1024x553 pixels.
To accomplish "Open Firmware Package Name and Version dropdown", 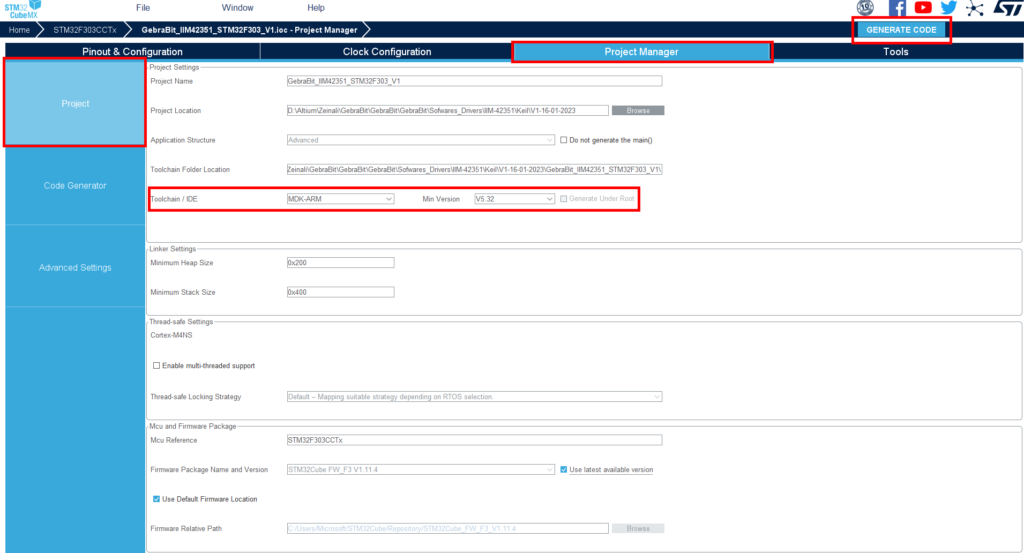I will [x=421, y=469].
